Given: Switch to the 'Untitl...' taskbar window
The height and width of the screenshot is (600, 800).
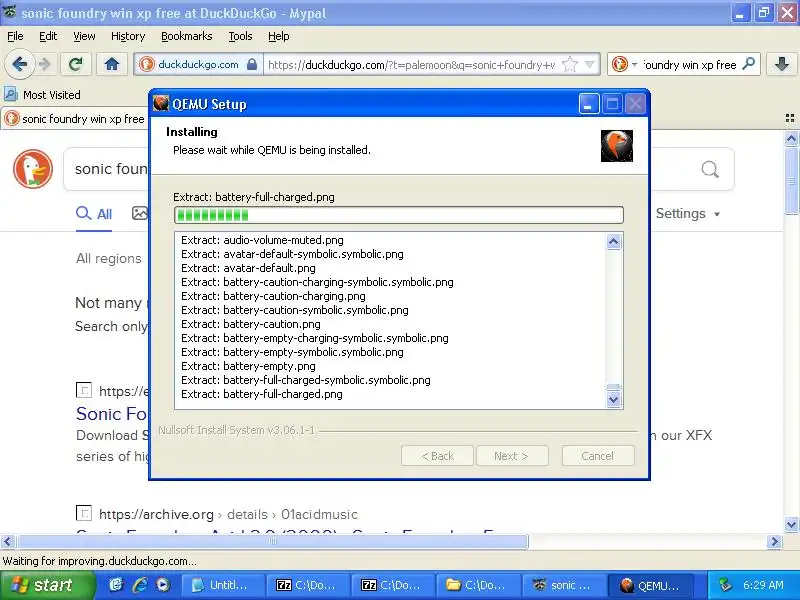Looking at the screenshot, I should click(223, 585).
